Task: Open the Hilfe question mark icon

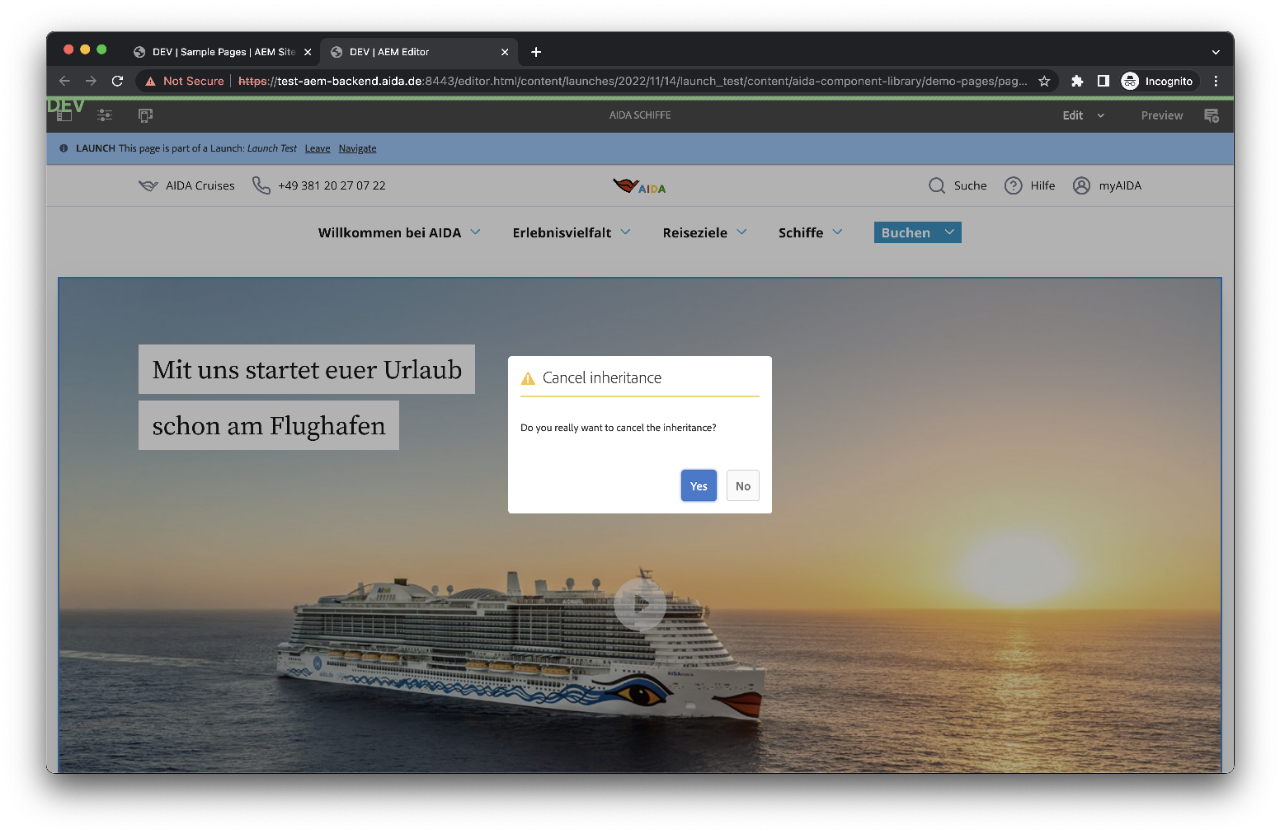Action: 1013,186
